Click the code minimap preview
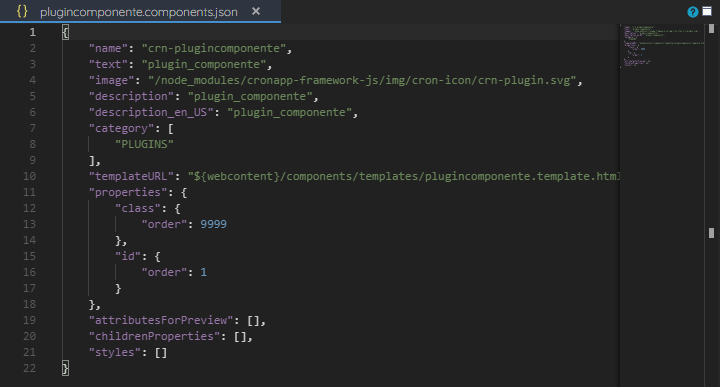 (x=662, y=46)
